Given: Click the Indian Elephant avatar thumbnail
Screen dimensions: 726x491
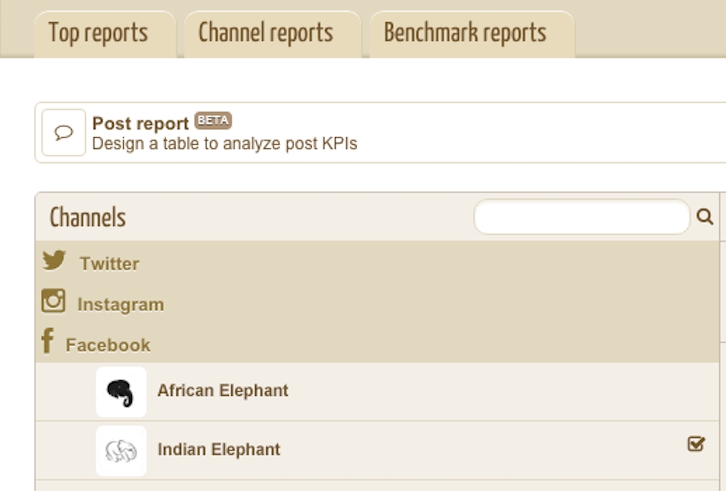Looking at the screenshot, I should tap(121, 451).
